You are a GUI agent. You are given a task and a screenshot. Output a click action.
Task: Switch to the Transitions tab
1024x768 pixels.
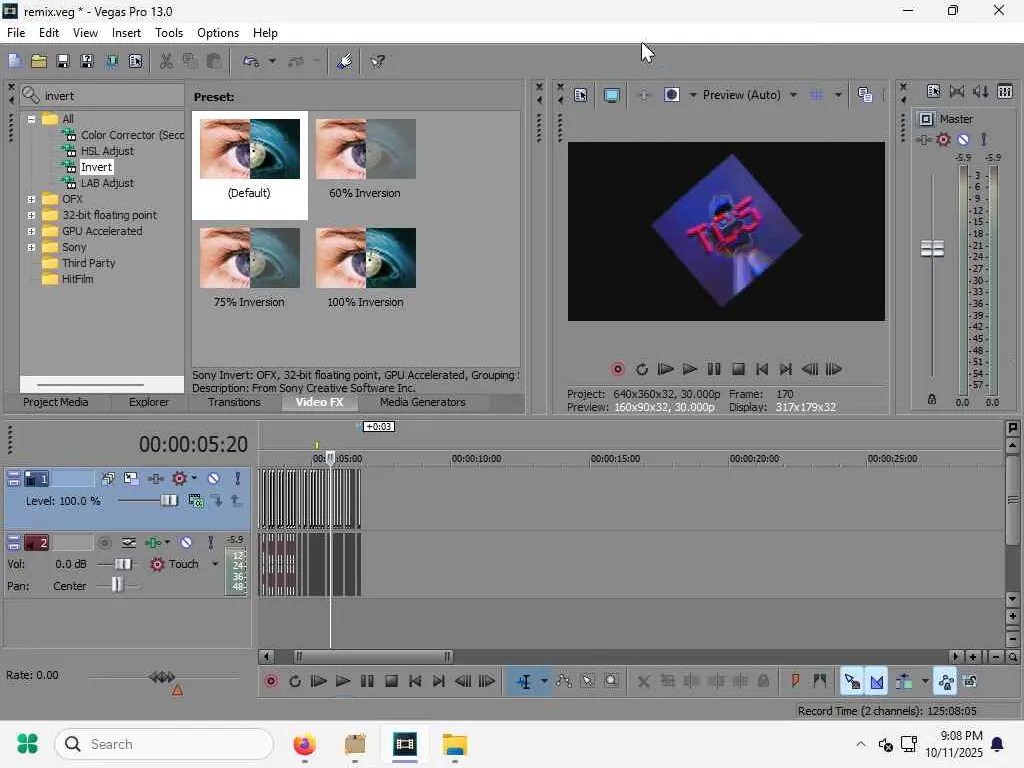(x=234, y=402)
